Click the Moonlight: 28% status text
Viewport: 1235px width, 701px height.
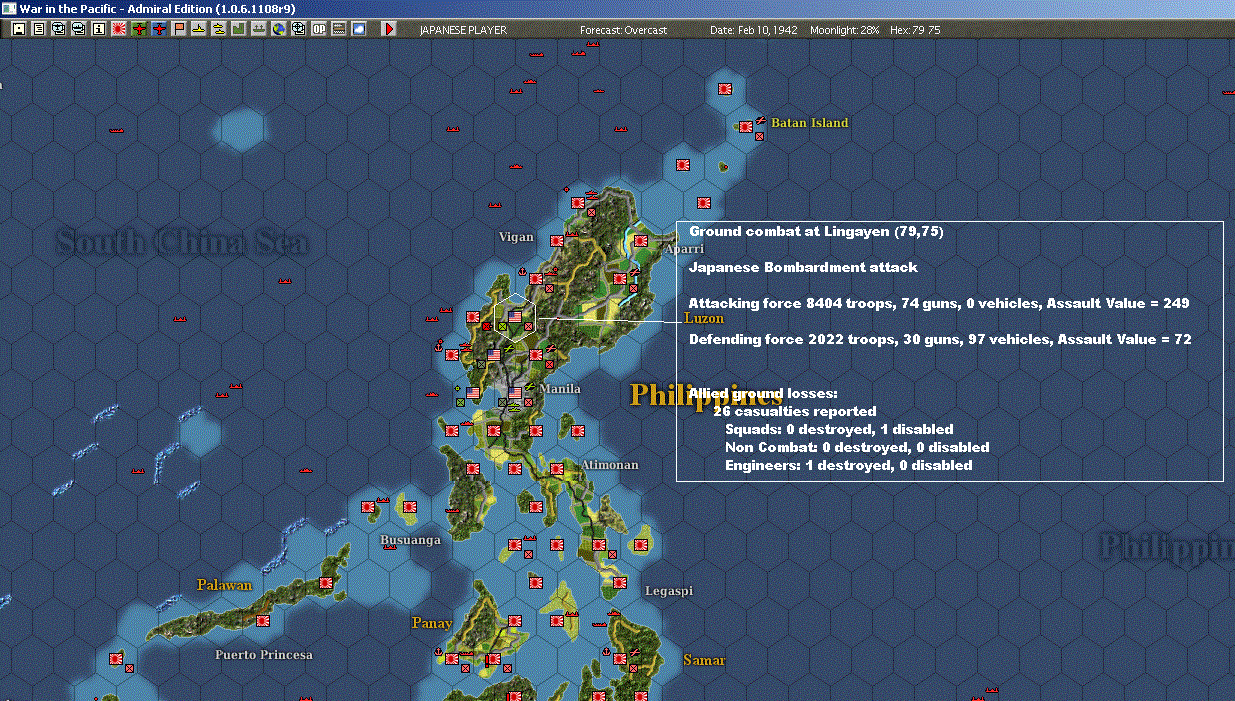pos(845,30)
